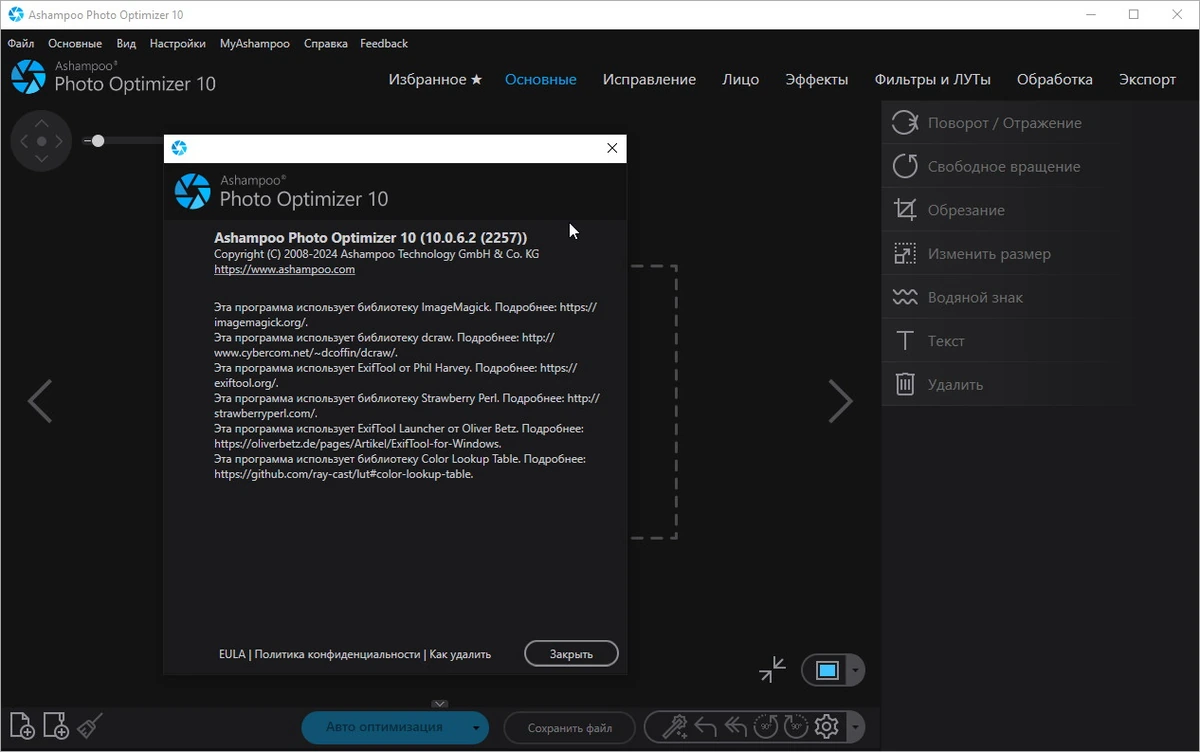Click the Copyright (C) 2008-2024 line
This screenshot has height=752, width=1200.
click(377, 254)
